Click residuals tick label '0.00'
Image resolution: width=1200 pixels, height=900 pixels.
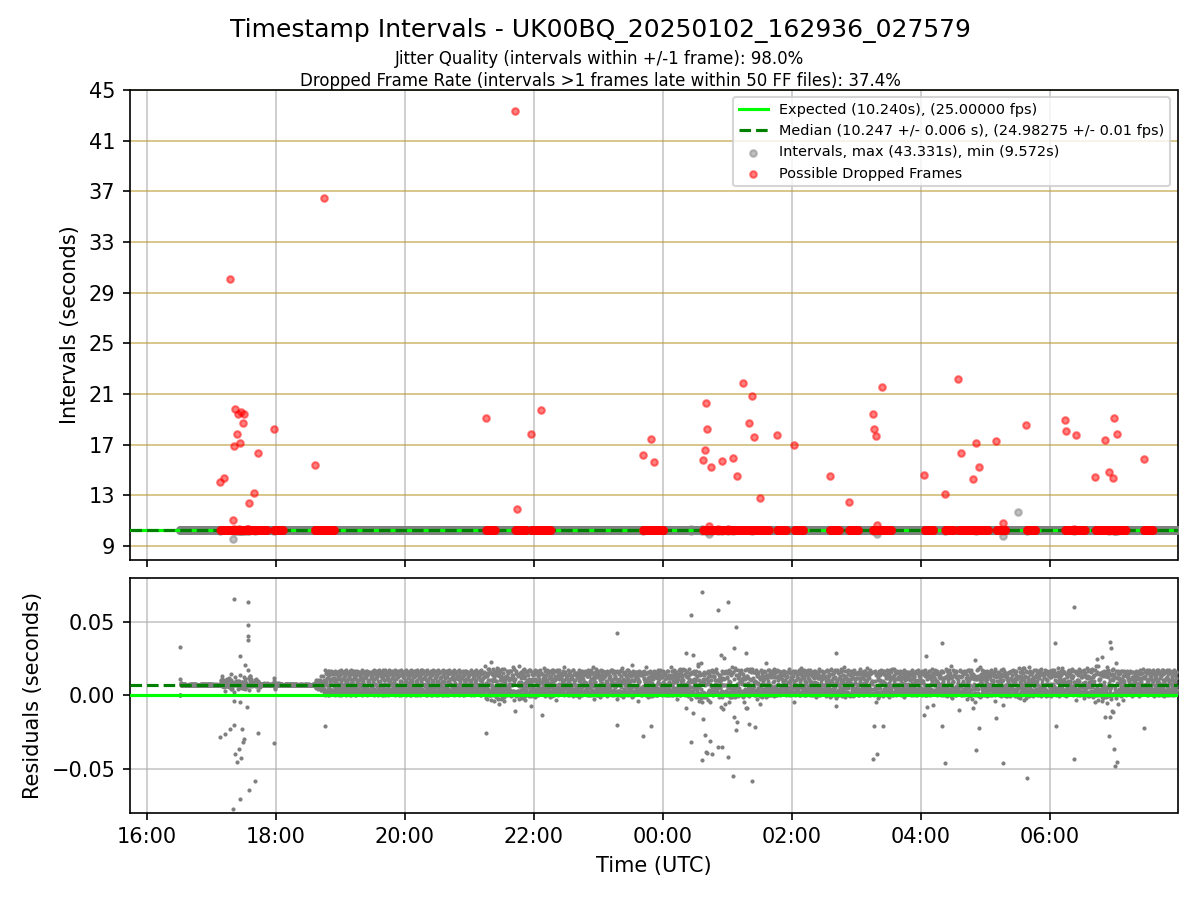pyautogui.click(x=93, y=695)
